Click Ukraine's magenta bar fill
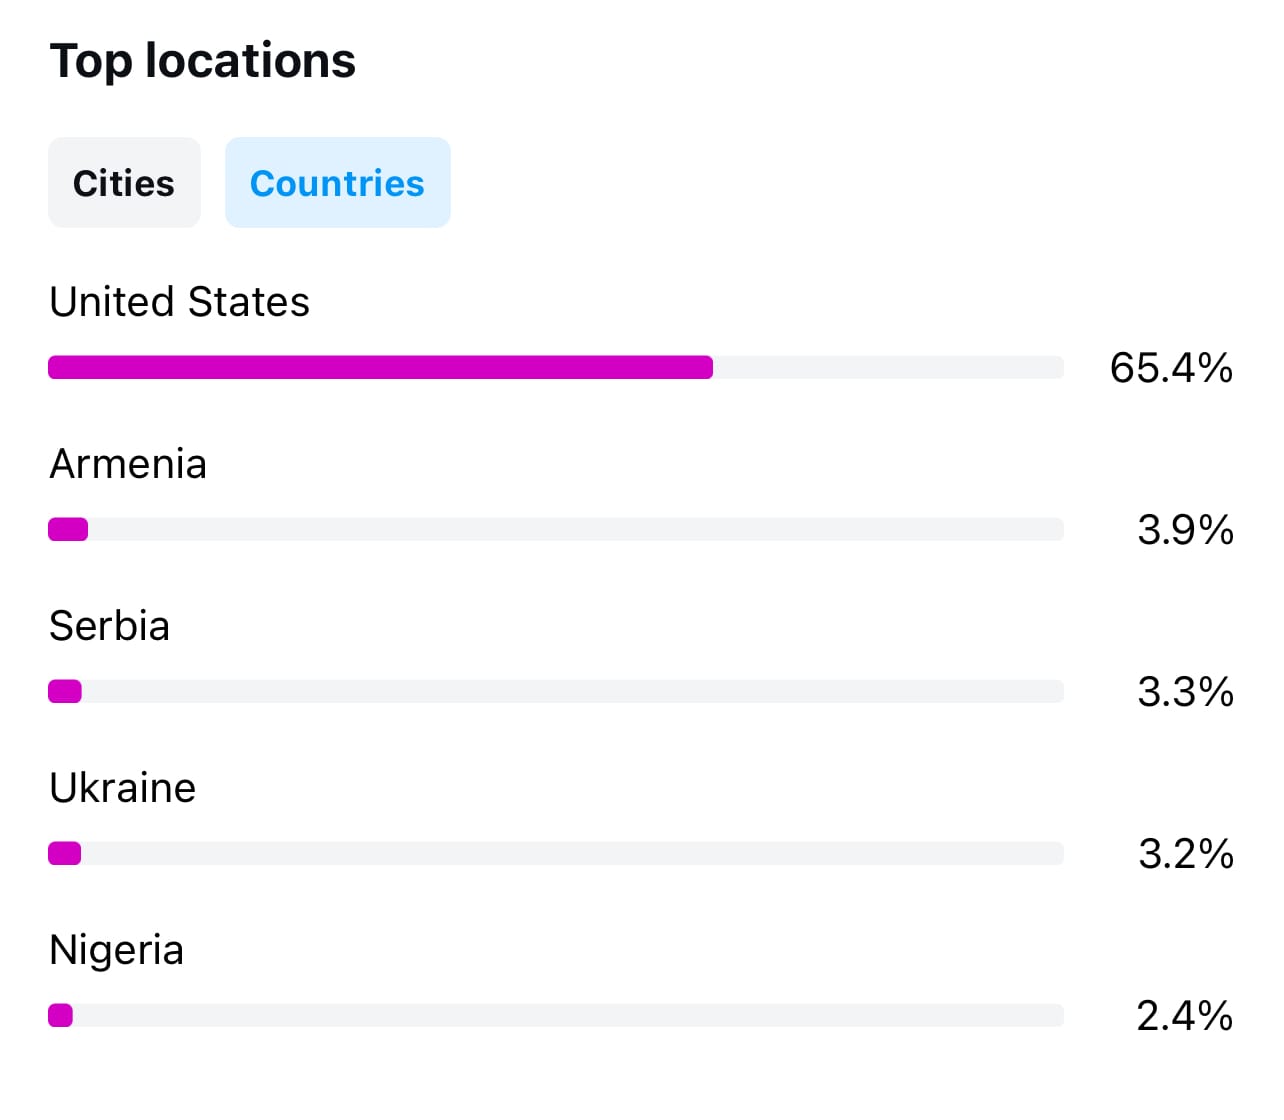Viewport: 1284px width, 1120px height. point(65,853)
